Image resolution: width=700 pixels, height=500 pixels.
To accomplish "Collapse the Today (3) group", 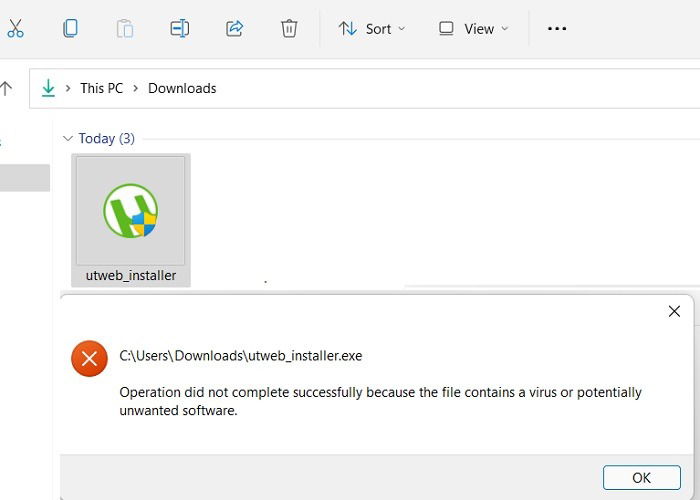I will 68,138.
